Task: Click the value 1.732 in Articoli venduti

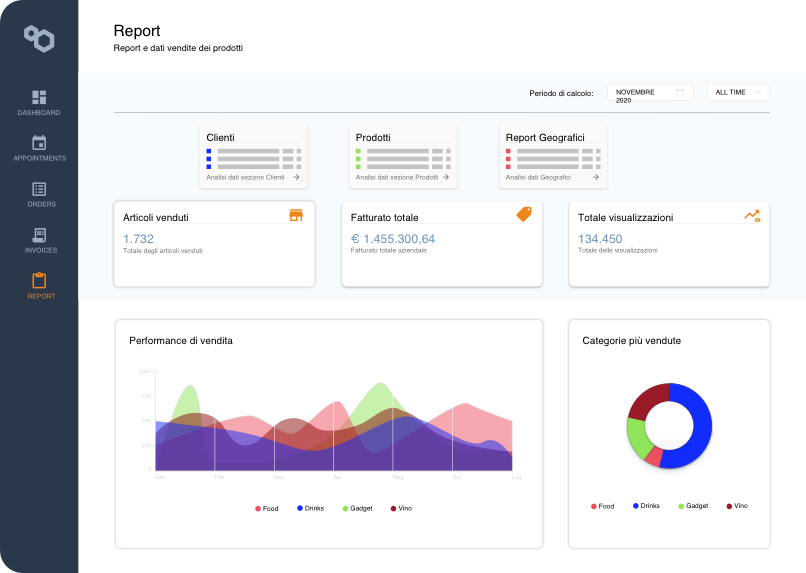Action: tap(138, 239)
